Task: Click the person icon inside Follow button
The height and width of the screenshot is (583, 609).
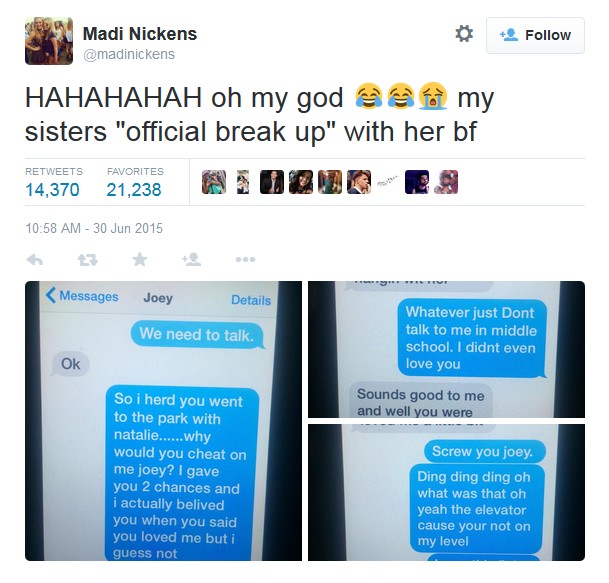Action: (x=509, y=35)
